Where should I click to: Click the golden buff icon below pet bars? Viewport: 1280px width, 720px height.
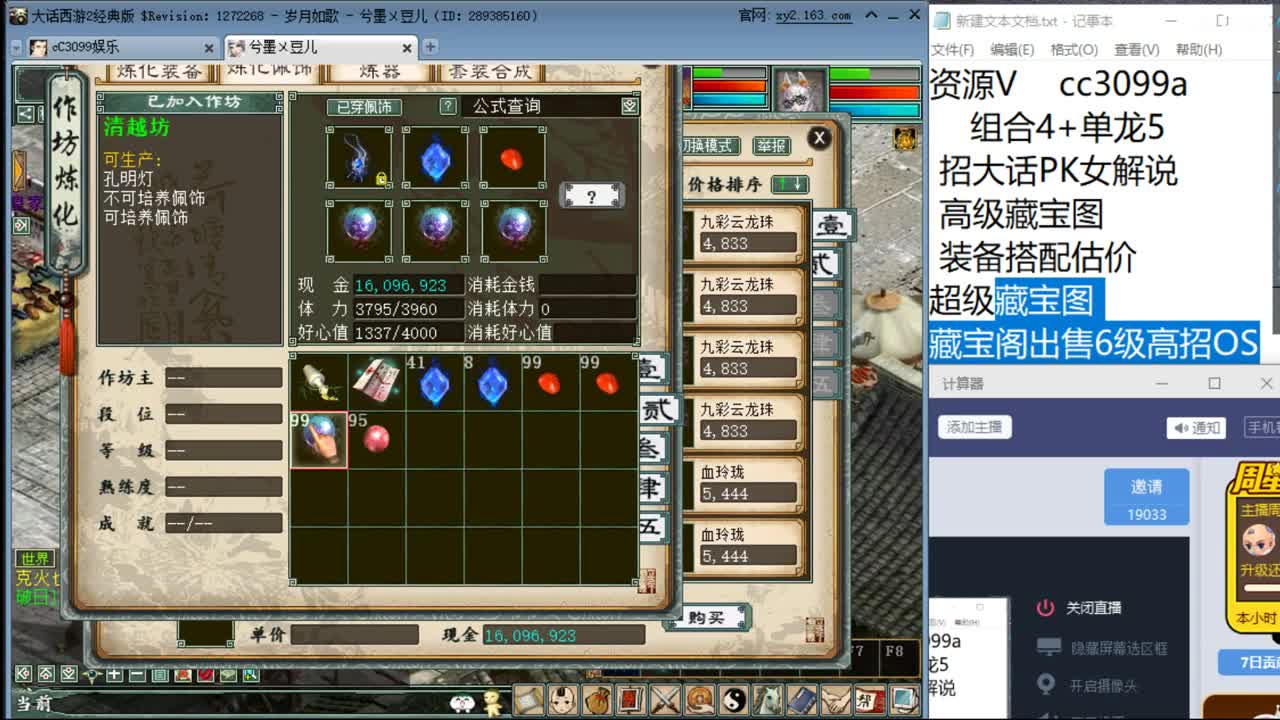[905, 138]
